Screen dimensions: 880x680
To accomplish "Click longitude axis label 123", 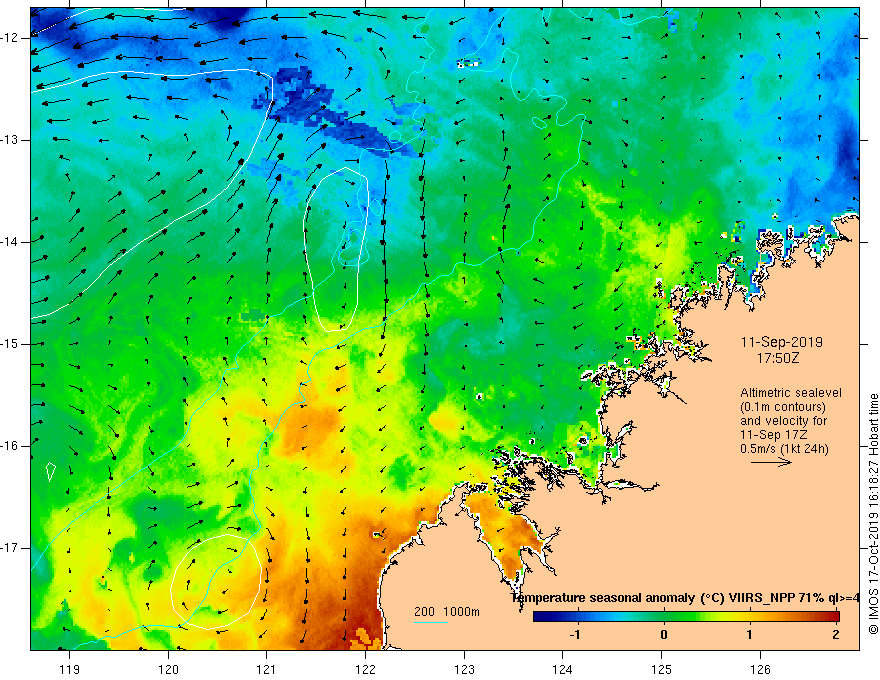I will [464, 669].
